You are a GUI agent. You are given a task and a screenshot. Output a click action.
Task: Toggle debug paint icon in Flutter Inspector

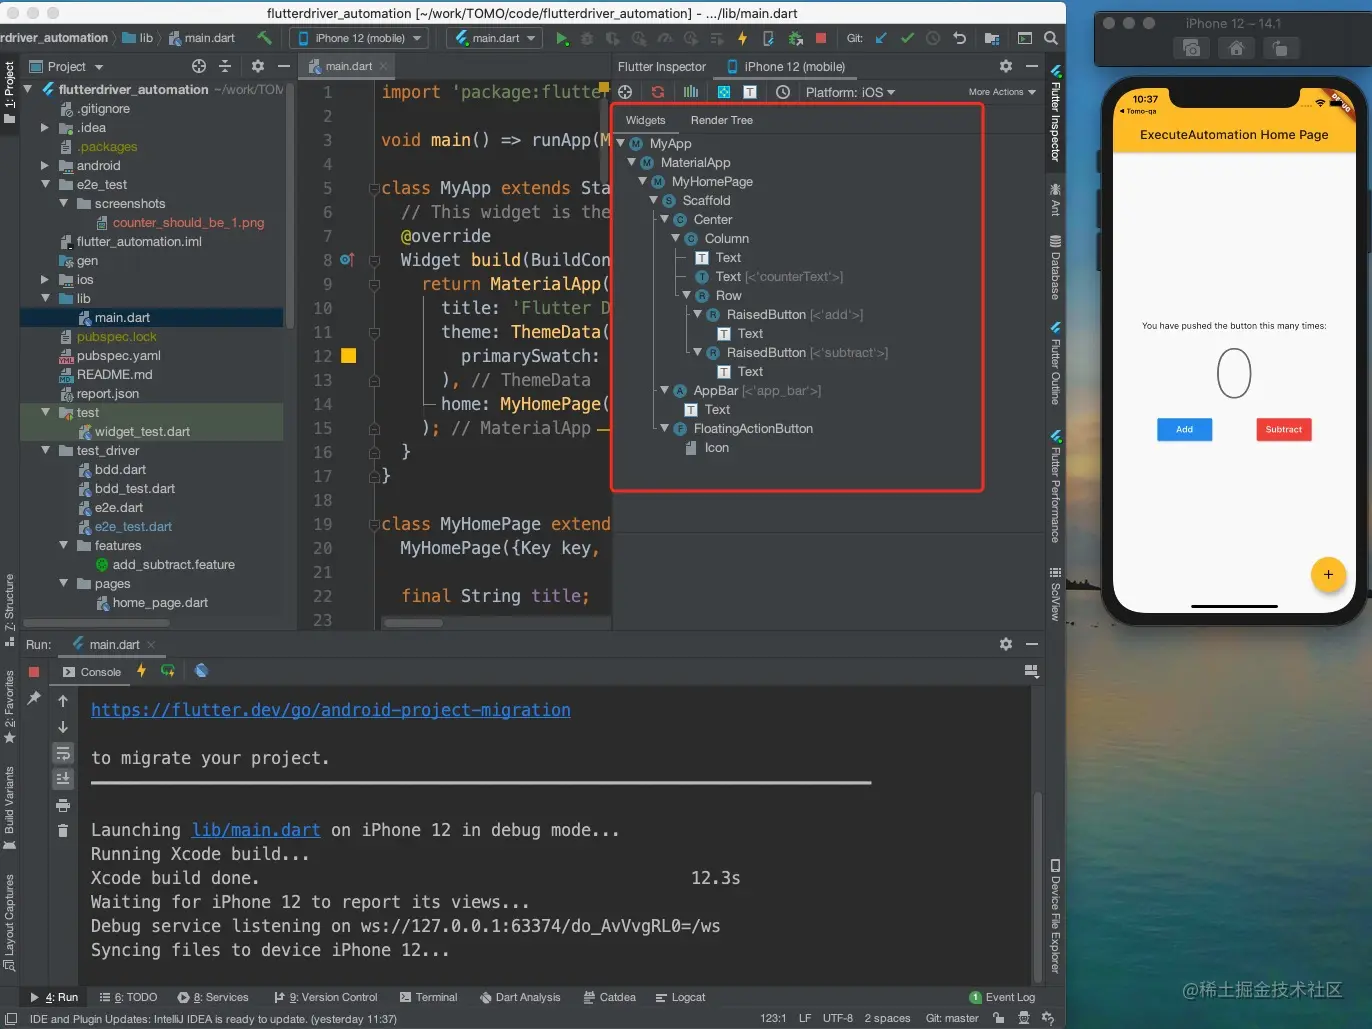[724, 92]
